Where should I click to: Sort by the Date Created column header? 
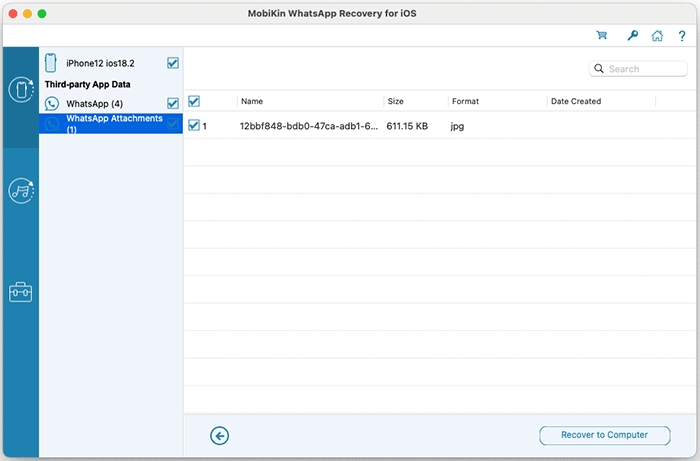click(x=576, y=101)
